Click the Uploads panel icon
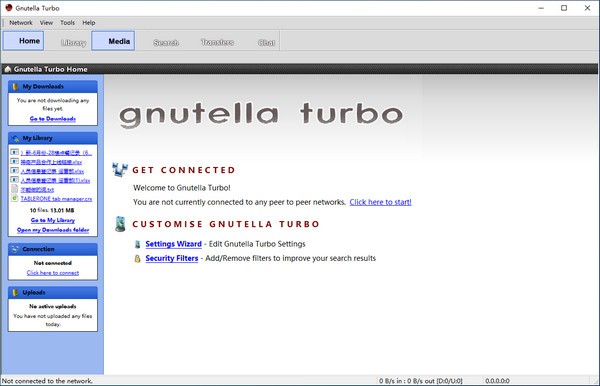 [x=15, y=293]
